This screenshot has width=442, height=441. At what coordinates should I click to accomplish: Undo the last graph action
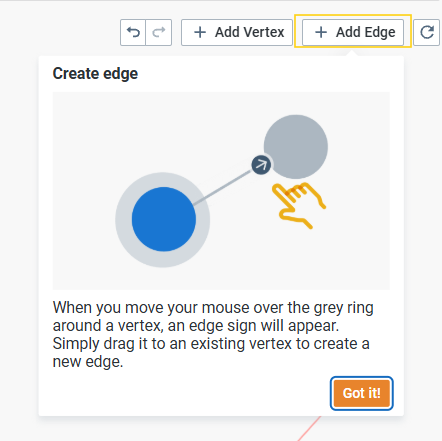[133, 32]
